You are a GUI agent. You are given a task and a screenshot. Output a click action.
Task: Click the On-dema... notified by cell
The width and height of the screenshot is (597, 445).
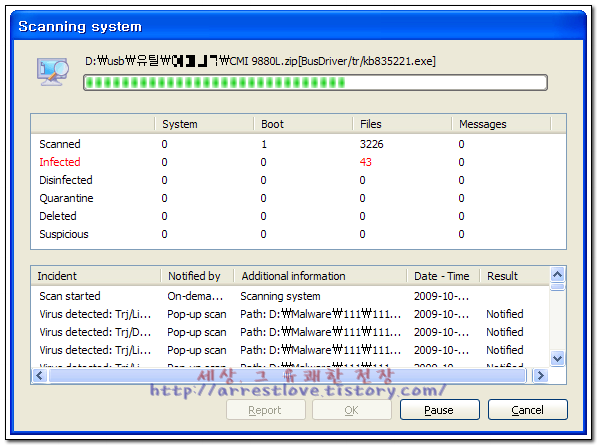pos(195,296)
